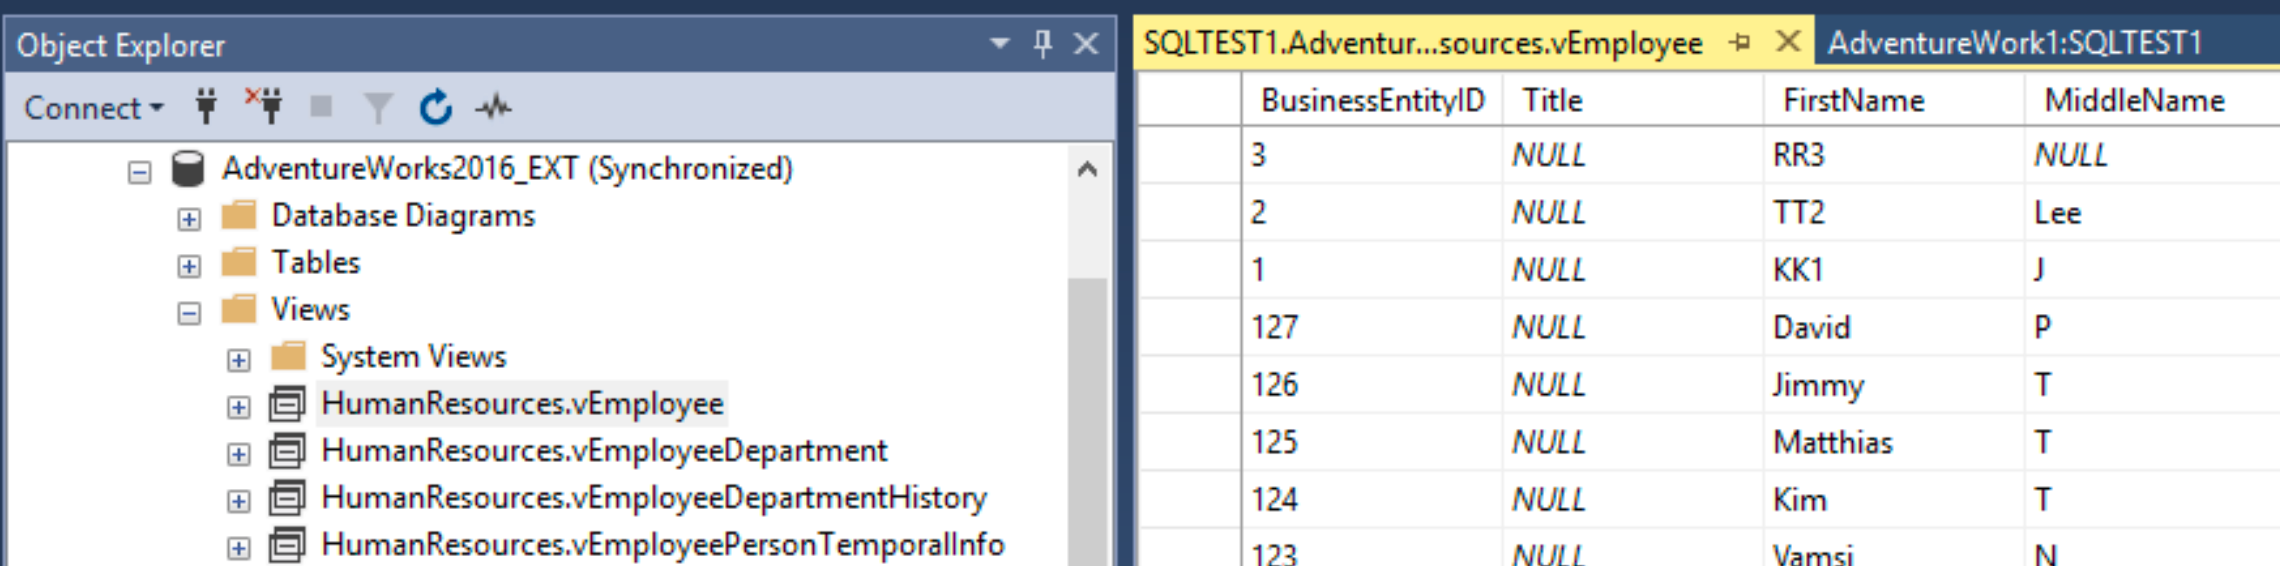Open Object Explorer window position dropdown arrow
Viewport: 2280px width, 566px height.
pos(999,44)
